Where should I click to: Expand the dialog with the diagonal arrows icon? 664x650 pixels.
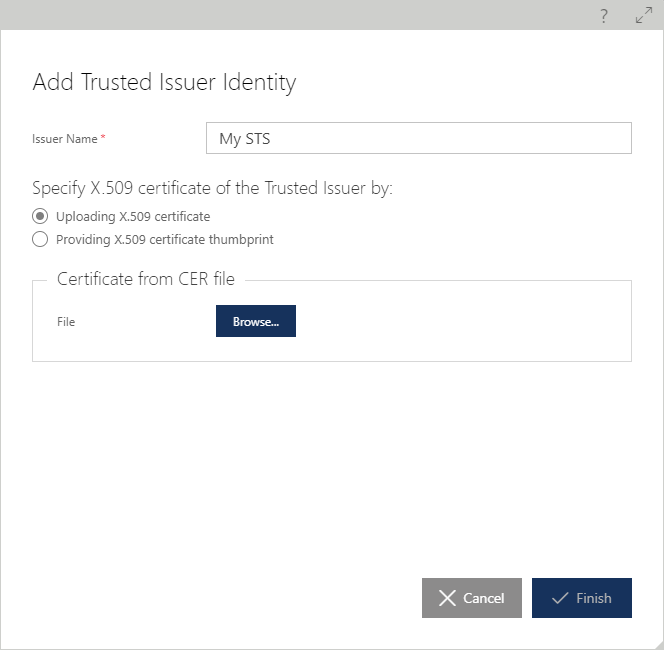644,15
